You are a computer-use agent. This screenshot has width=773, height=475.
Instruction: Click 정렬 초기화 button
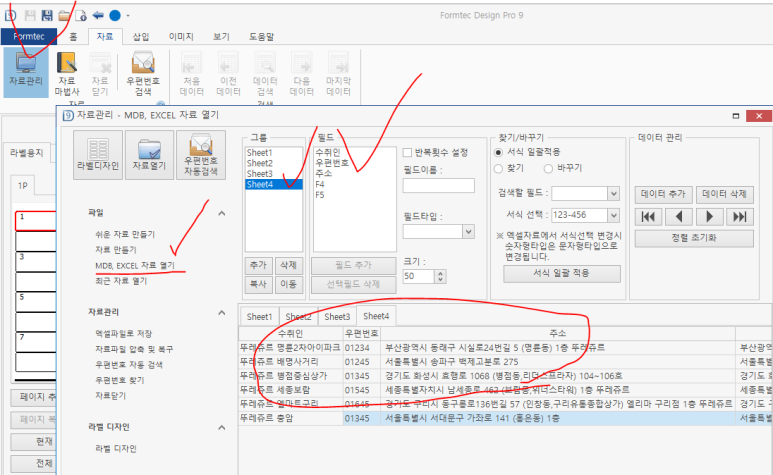click(x=694, y=238)
